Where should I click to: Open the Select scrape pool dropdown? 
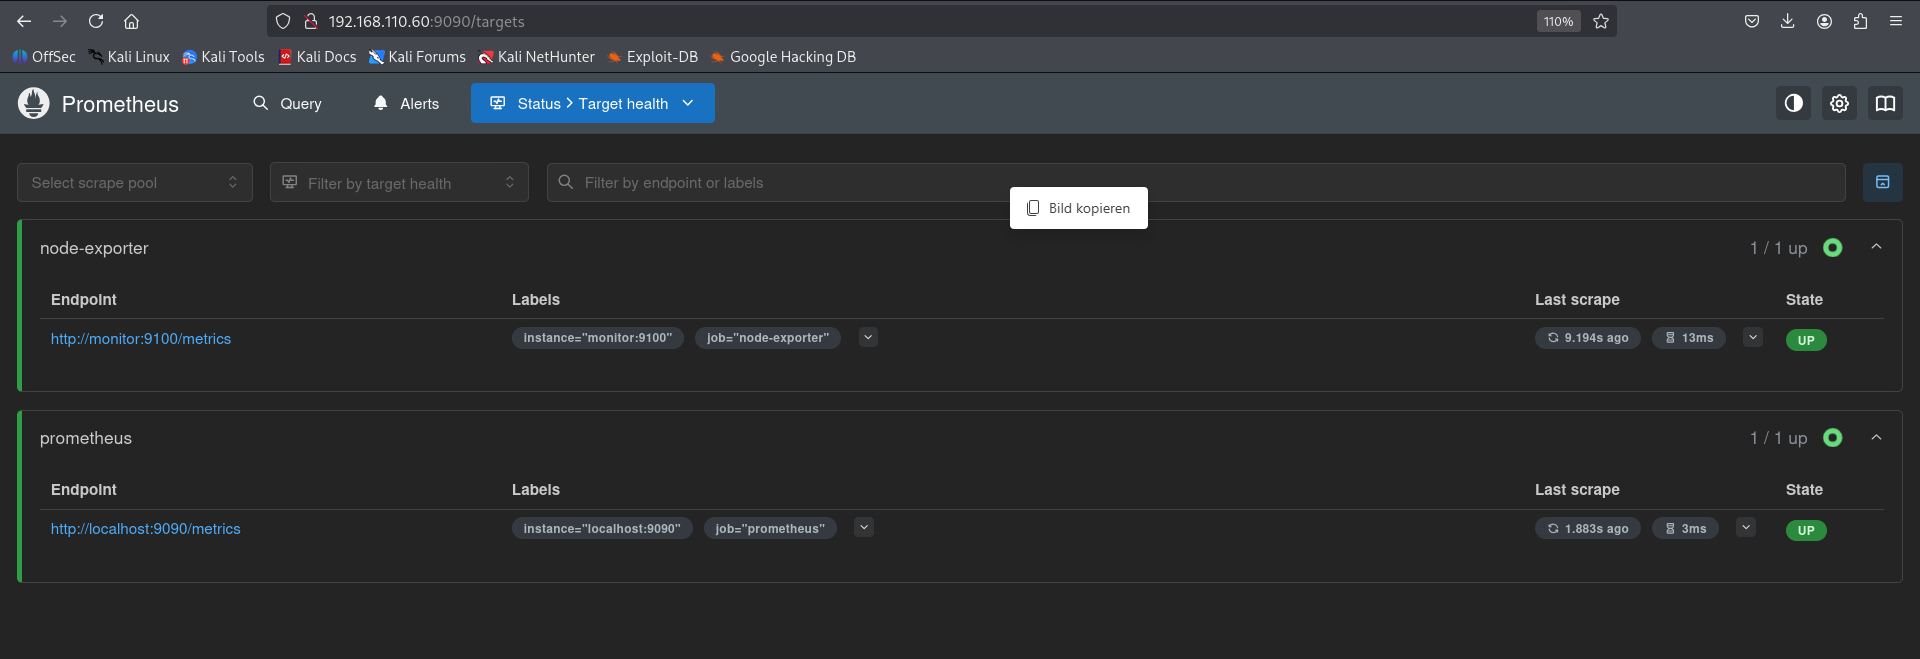point(134,182)
